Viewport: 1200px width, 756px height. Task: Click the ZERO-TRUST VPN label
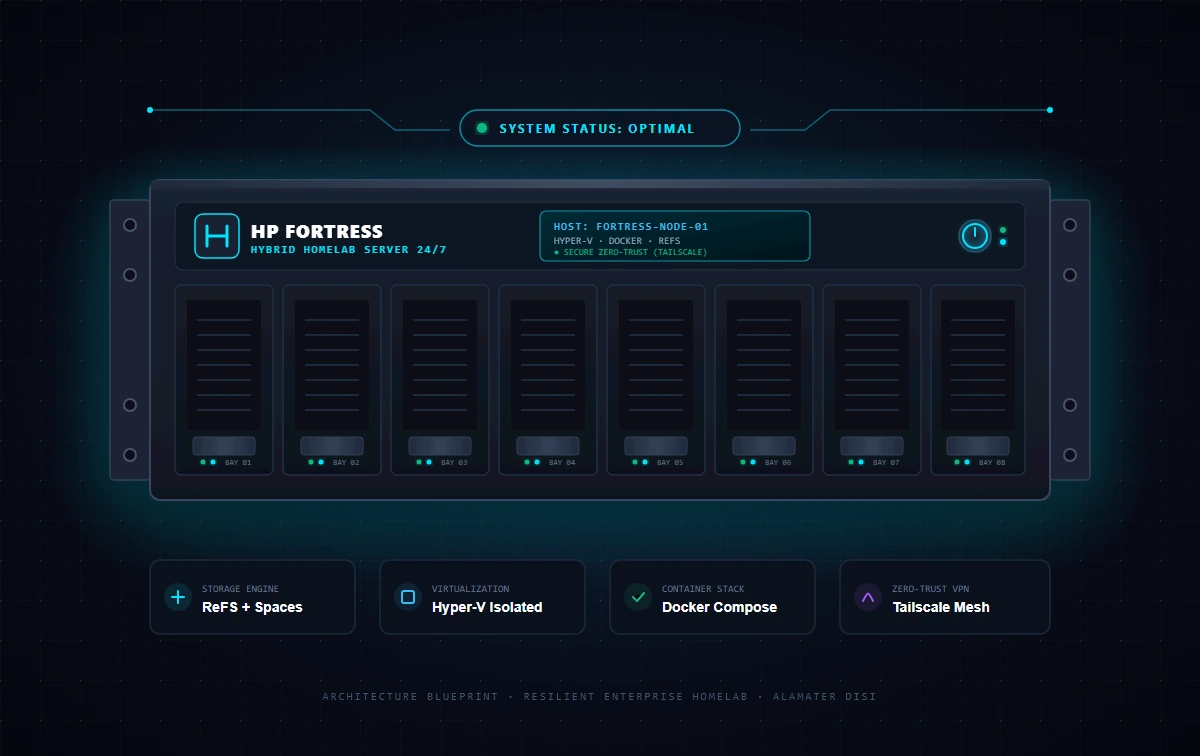coord(930,589)
